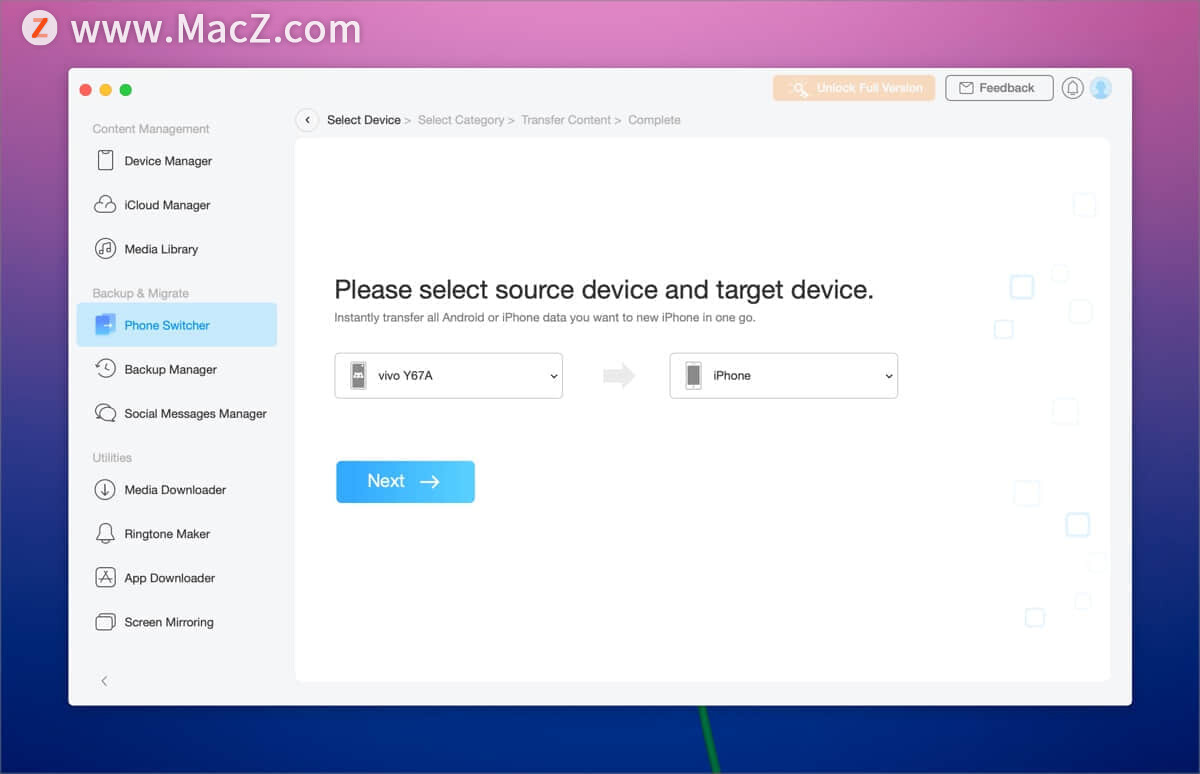Open the App Downloader utility
The image size is (1200, 774).
pyautogui.click(x=176, y=578)
